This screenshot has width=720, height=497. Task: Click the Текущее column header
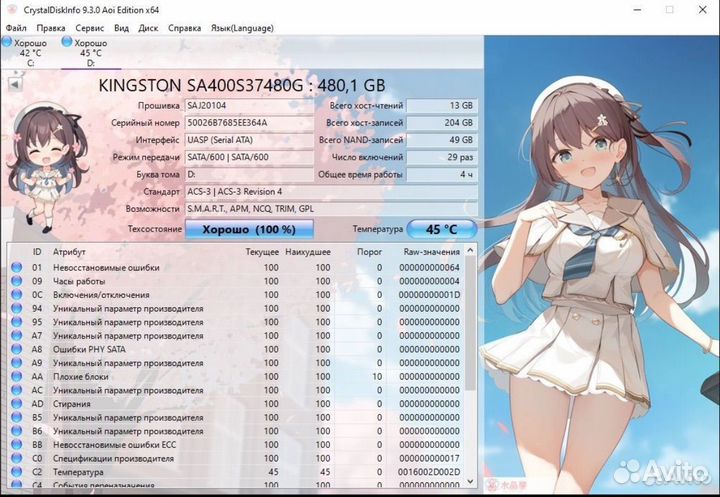[262, 252]
